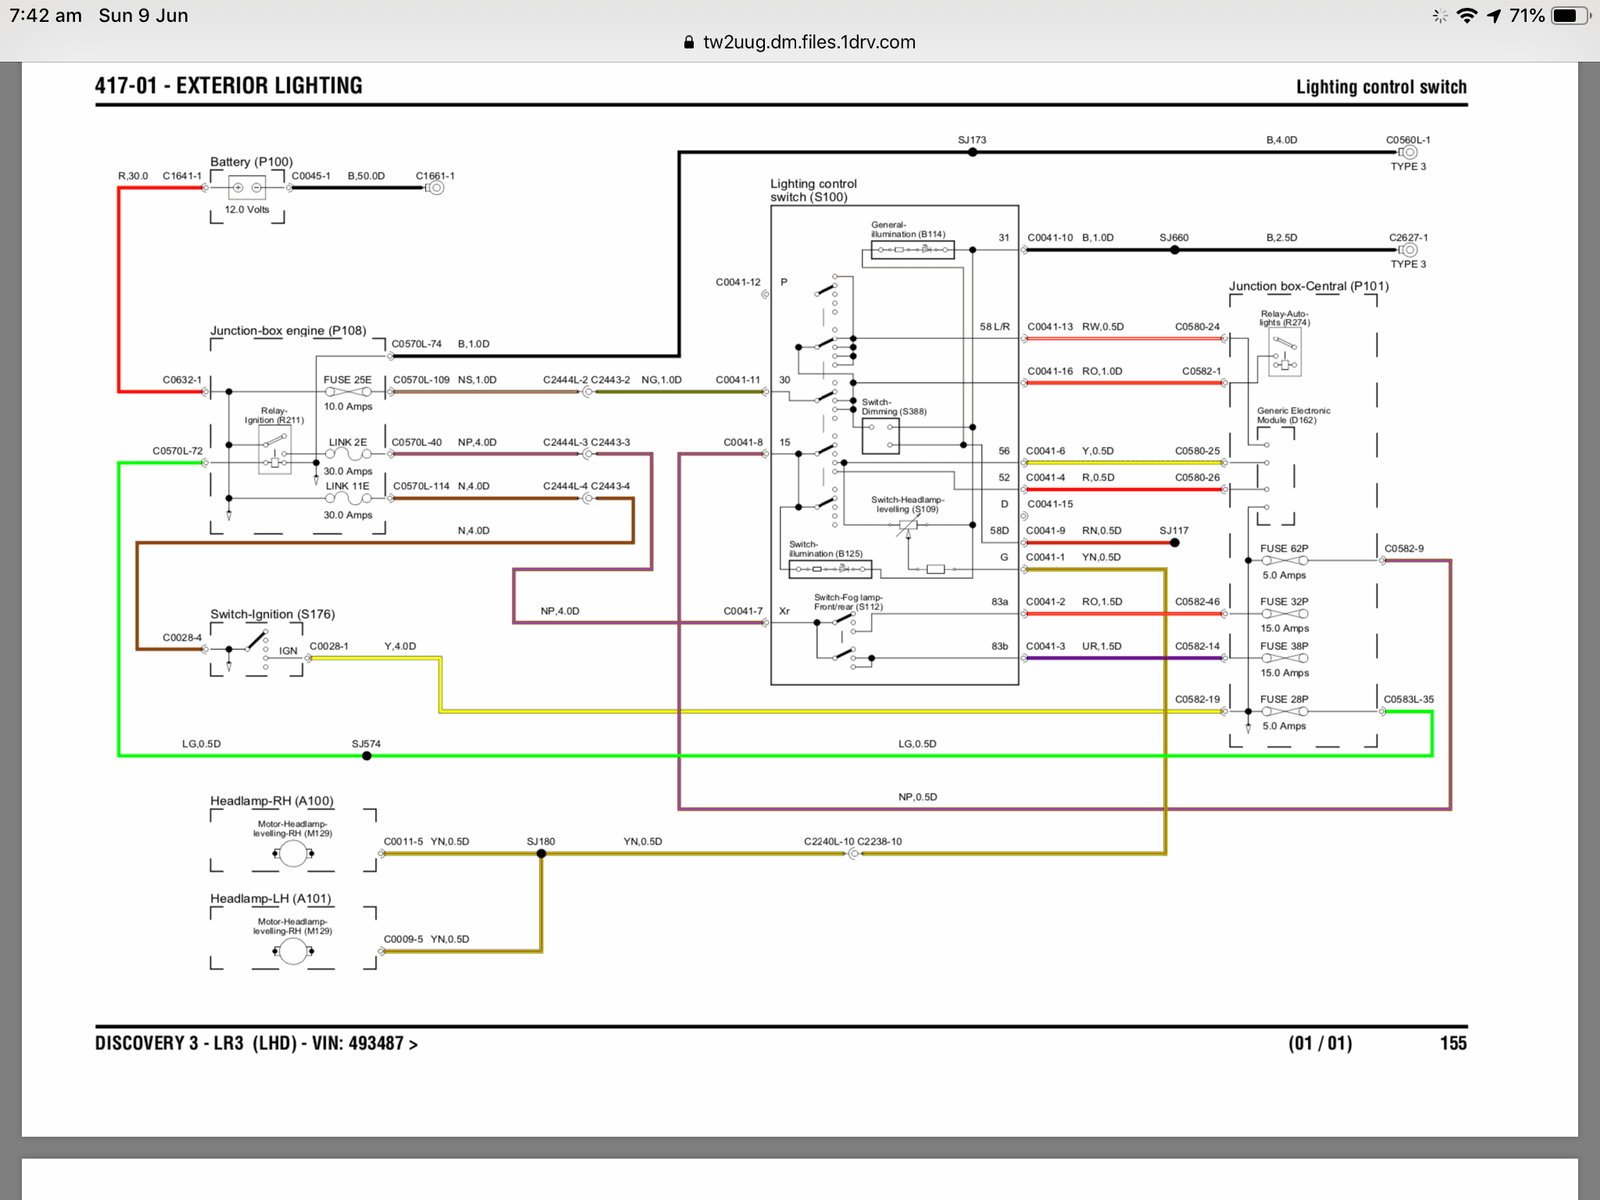Screen dimensions: 1600x1200
Task: Tap the C0583L-35 connector label
Action: 1409,700
